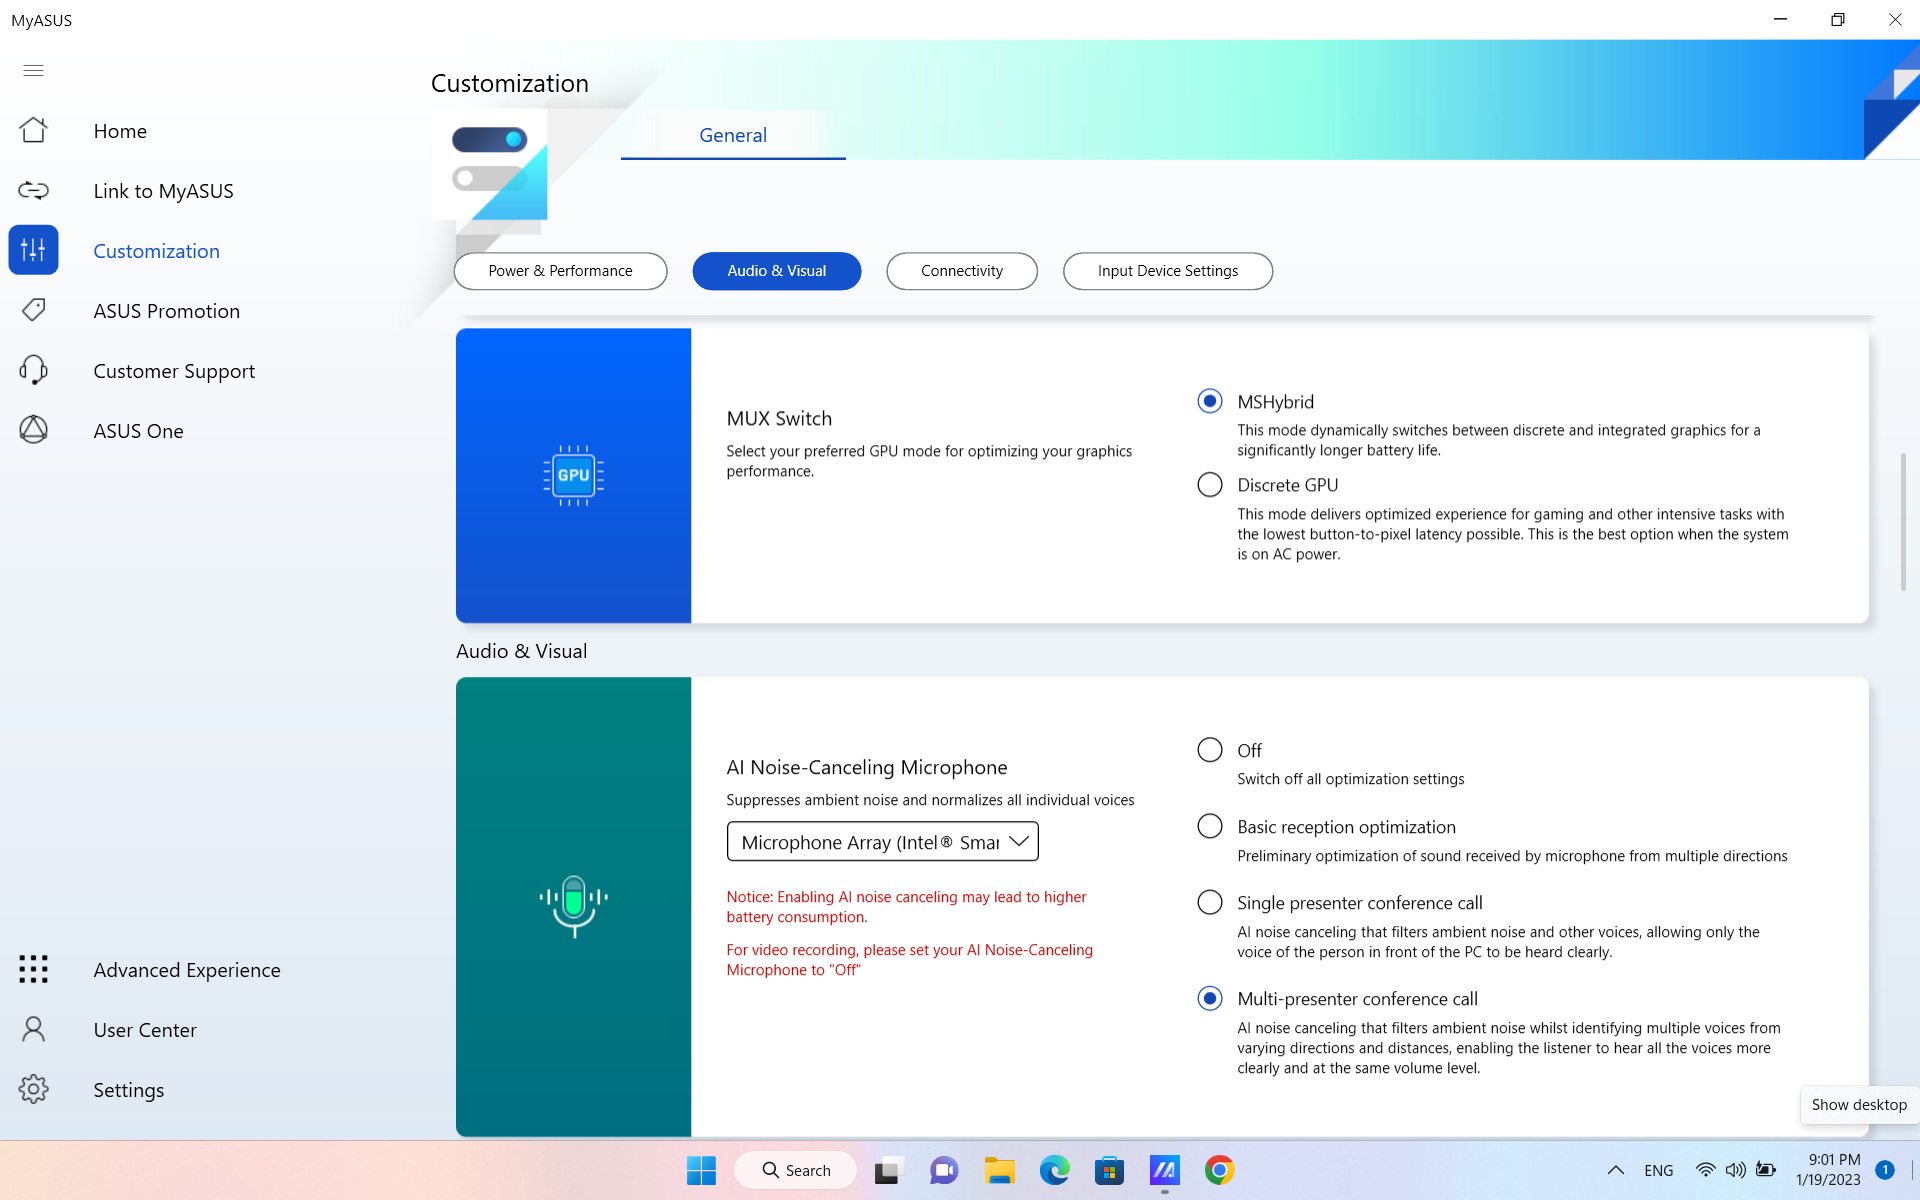Switch to the General tab
1920x1200 pixels.
733,135
